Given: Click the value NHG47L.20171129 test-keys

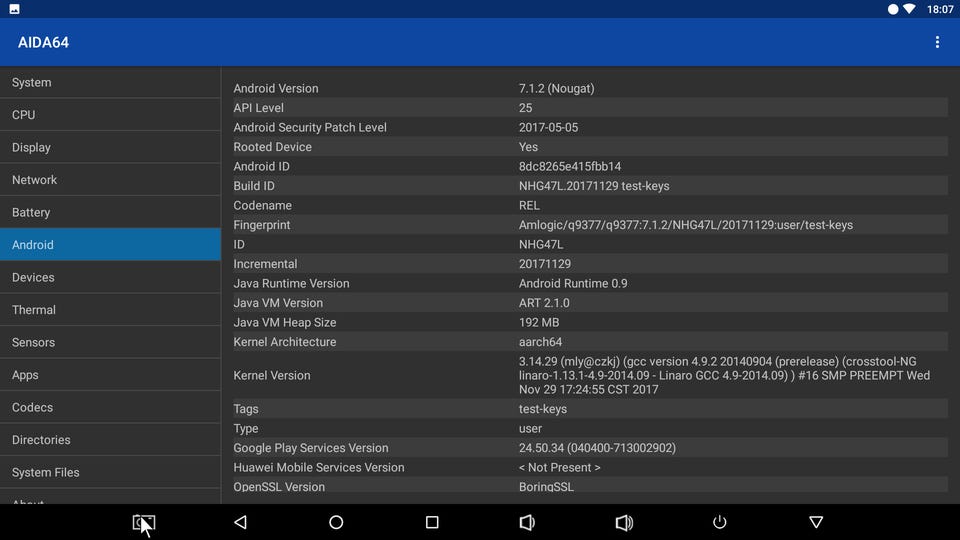Looking at the screenshot, I should pos(594,186).
